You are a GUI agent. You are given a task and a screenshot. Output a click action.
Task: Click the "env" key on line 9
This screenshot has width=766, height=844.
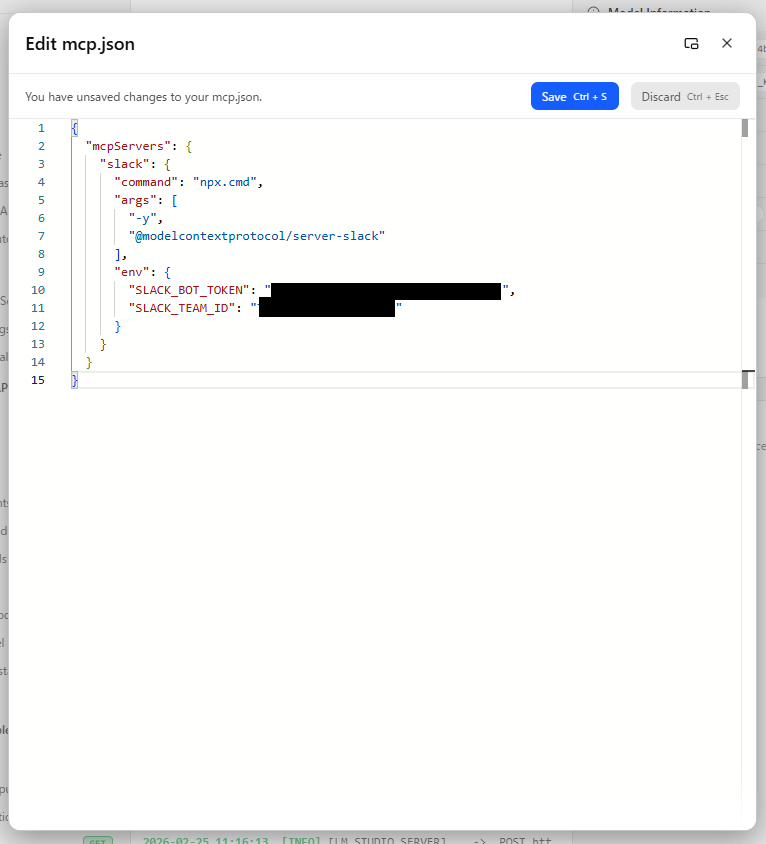131,272
